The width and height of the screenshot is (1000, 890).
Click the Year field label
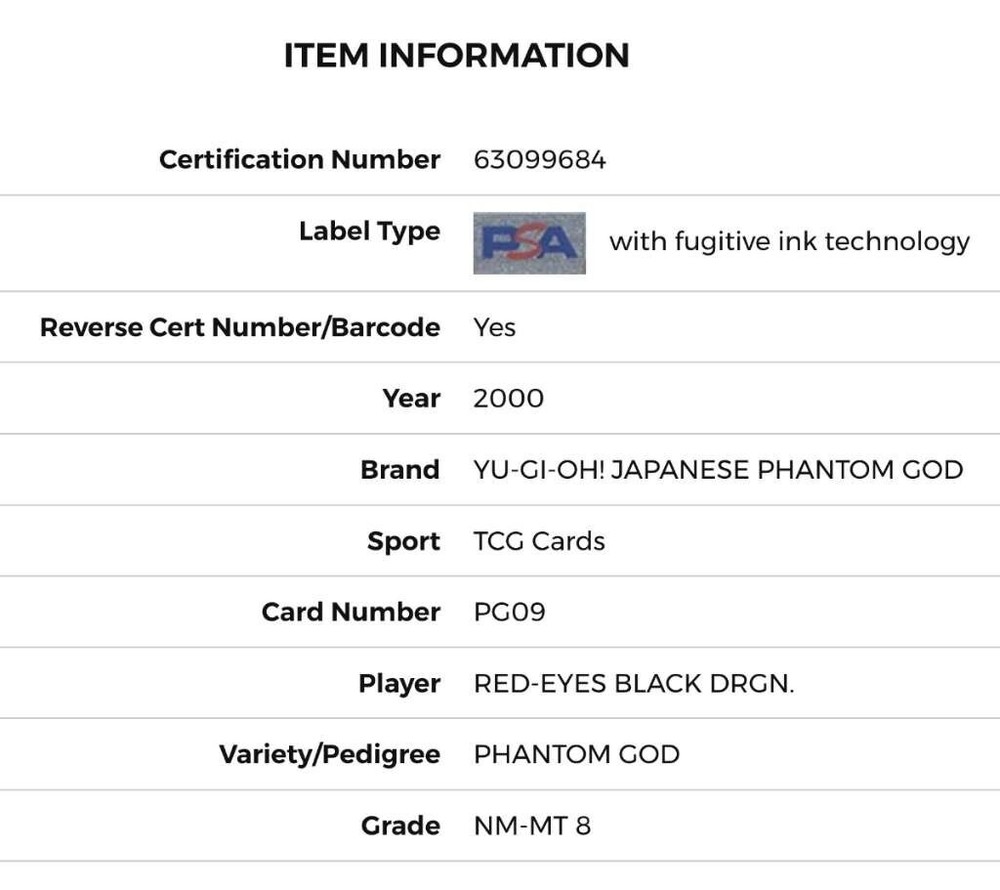pyautogui.click(x=411, y=398)
